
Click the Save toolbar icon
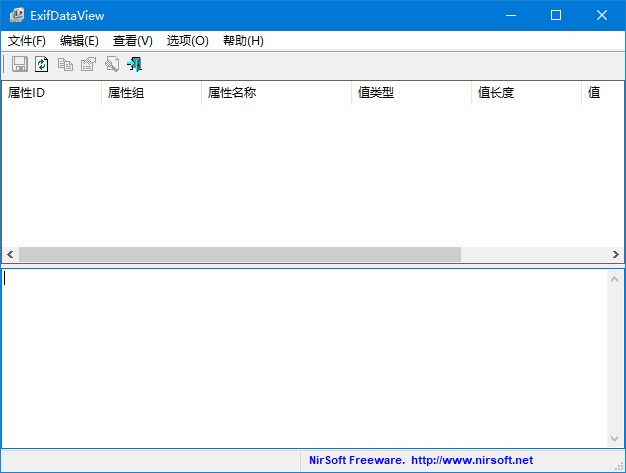pyautogui.click(x=19, y=65)
